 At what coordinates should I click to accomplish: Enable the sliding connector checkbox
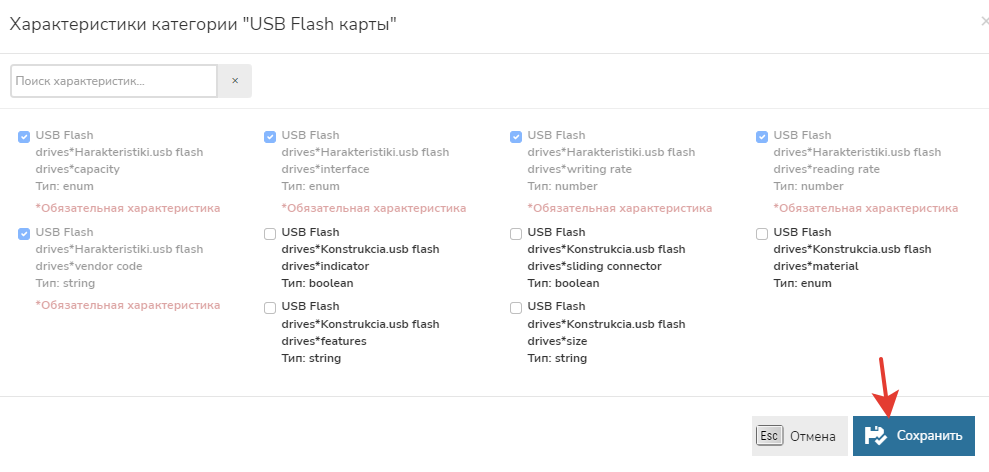click(516, 234)
